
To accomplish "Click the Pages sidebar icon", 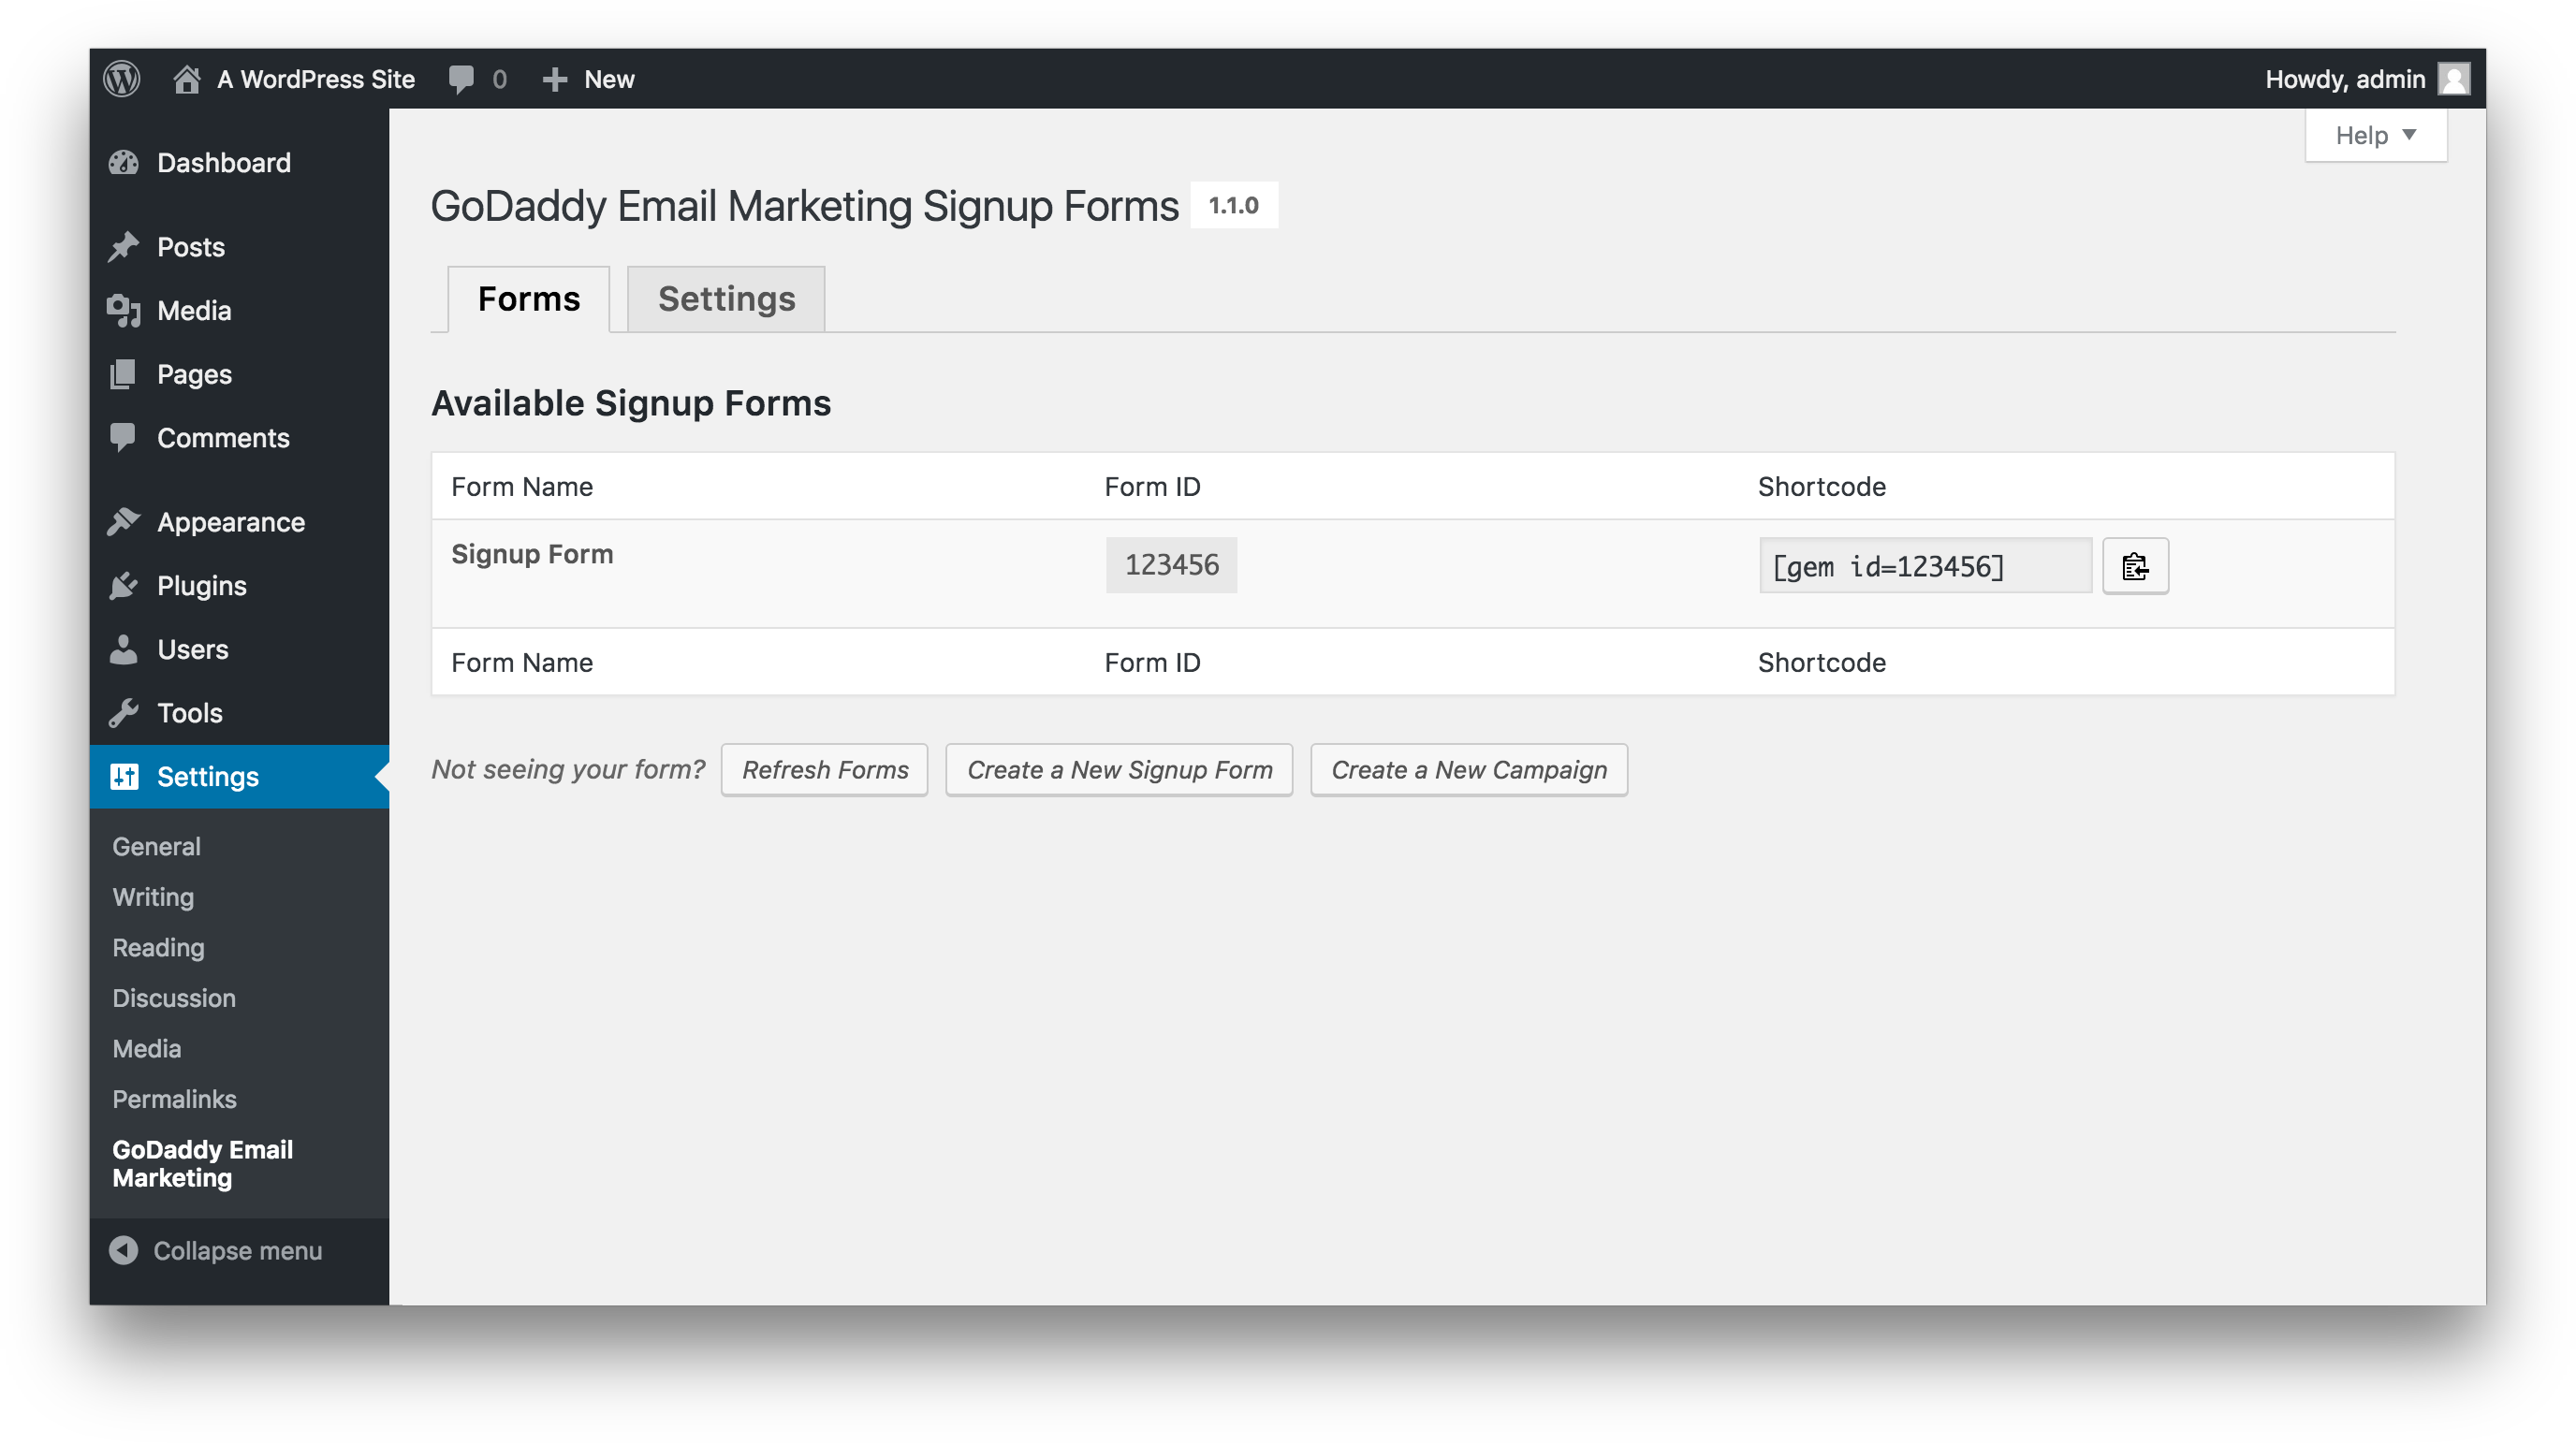I will (x=124, y=375).
